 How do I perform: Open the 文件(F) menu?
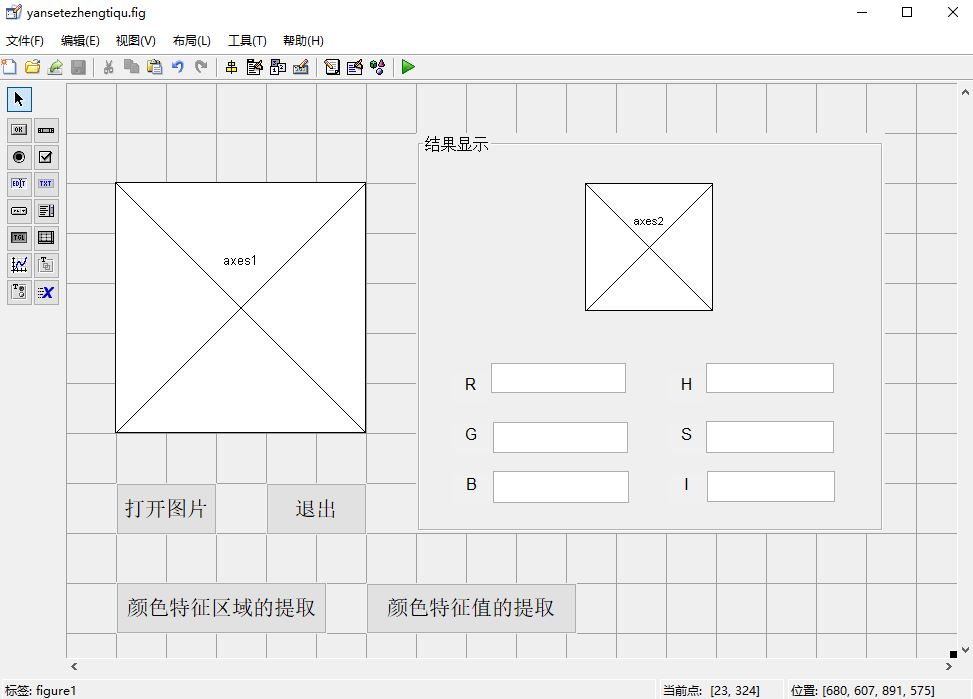coord(26,41)
